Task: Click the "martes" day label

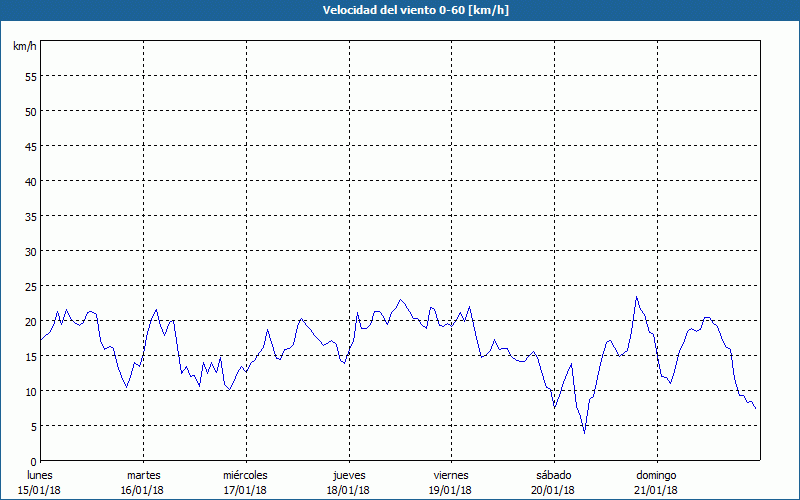Action: tap(143, 475)
